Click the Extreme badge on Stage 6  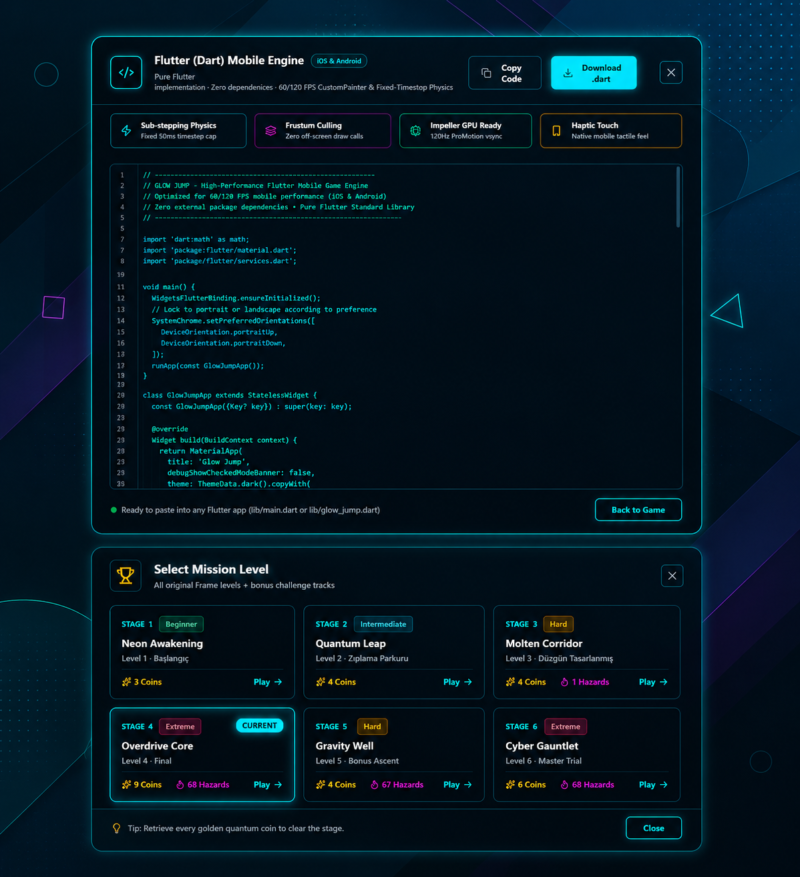[566, 727]
